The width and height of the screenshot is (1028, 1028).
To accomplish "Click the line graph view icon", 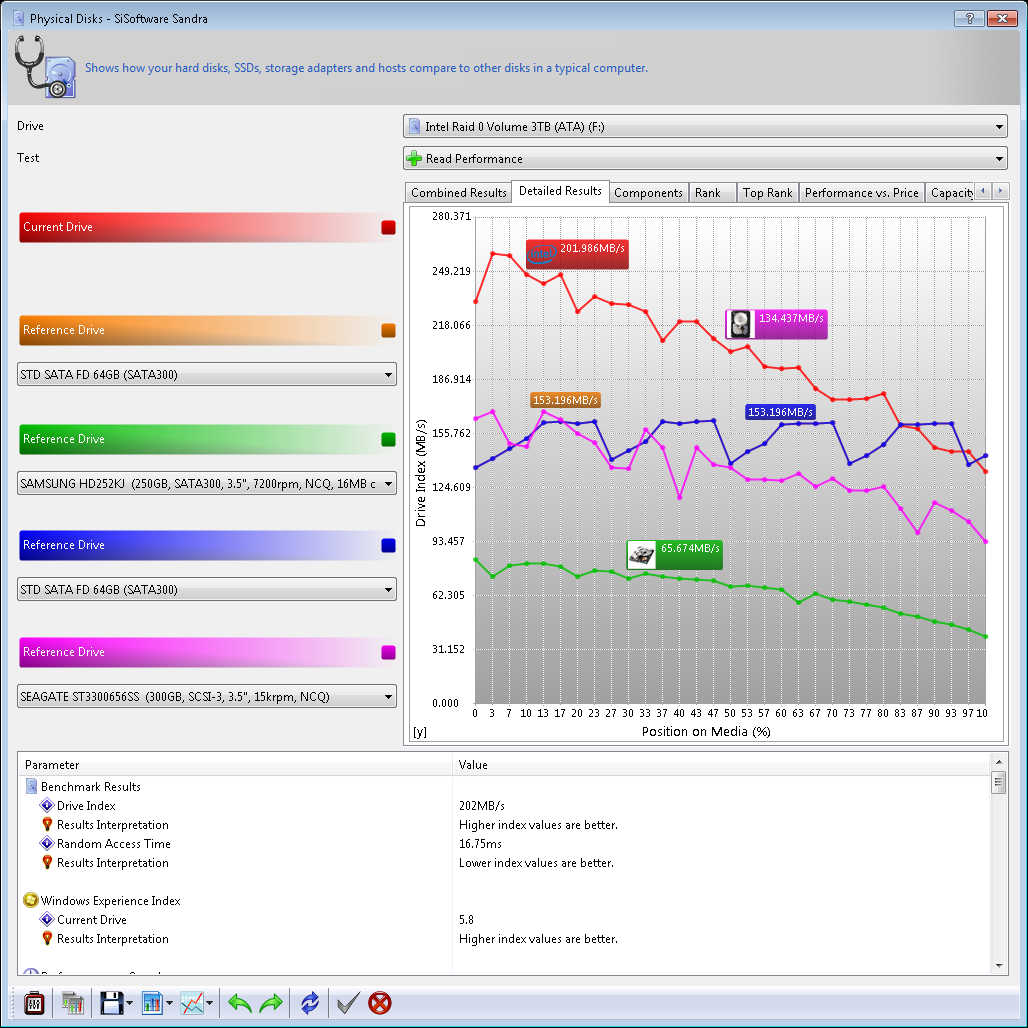I will (x=192, y=1003).
